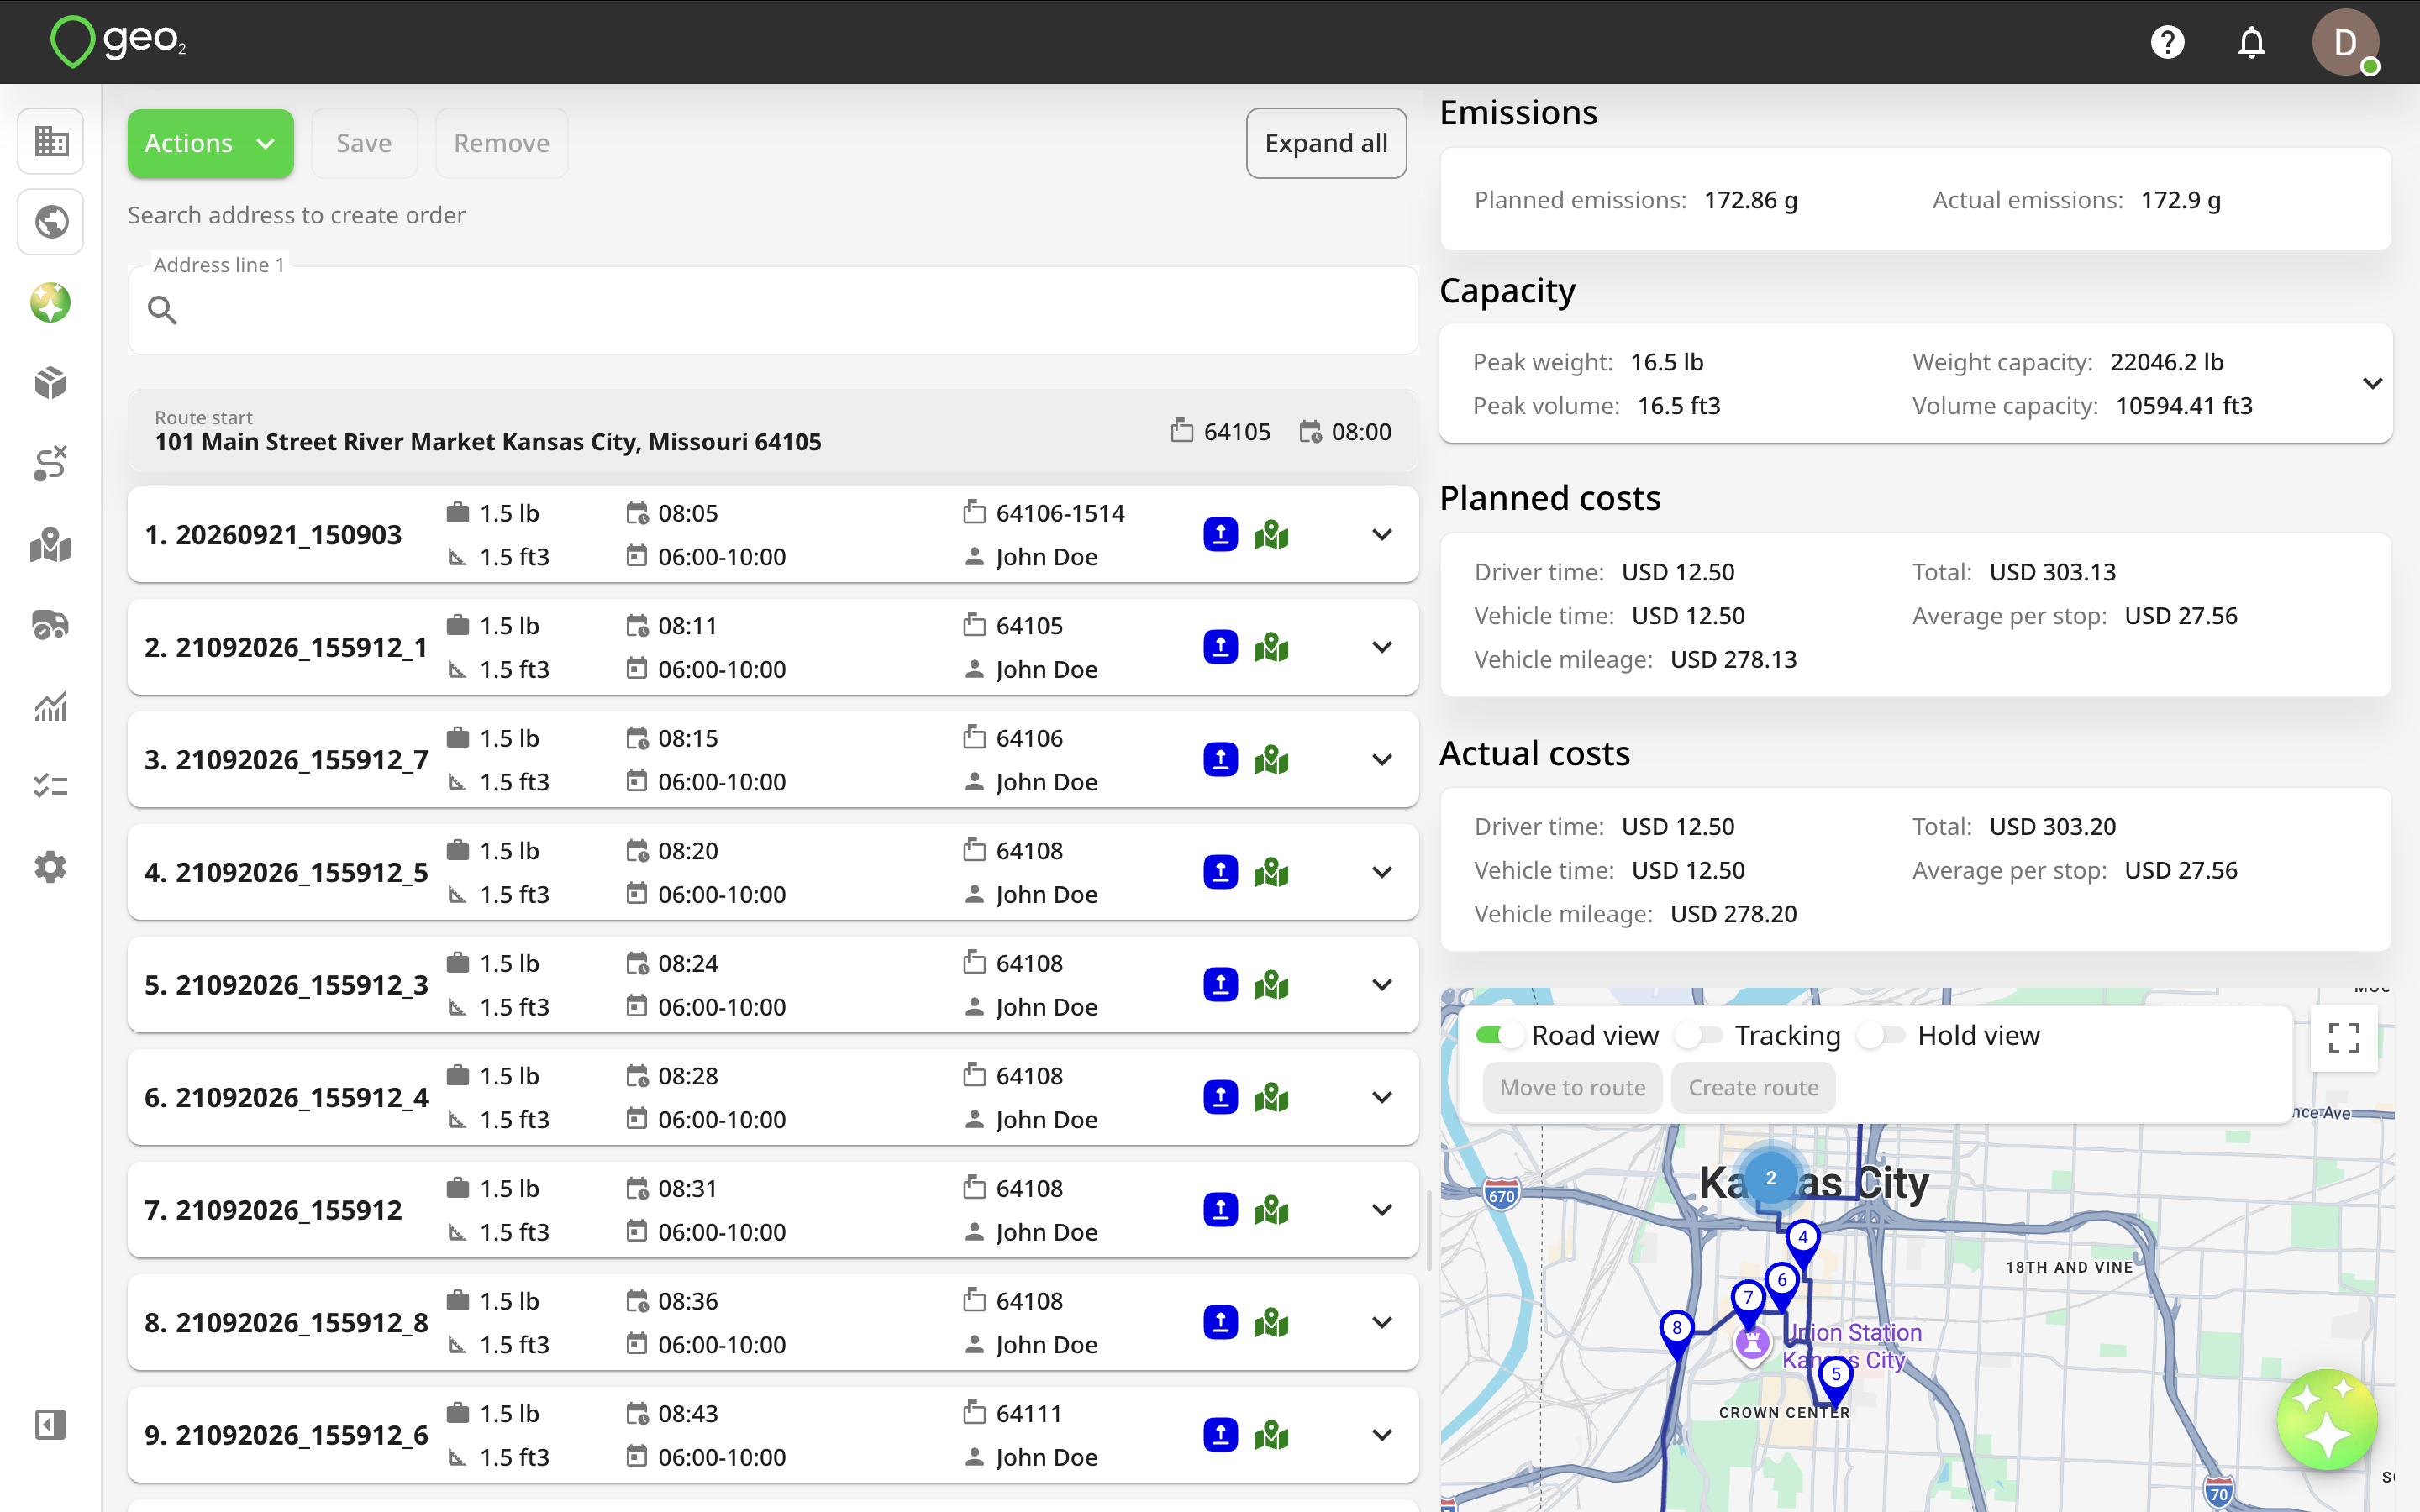Click blue upload icon for order 20260921_150903

point(1220,535)
